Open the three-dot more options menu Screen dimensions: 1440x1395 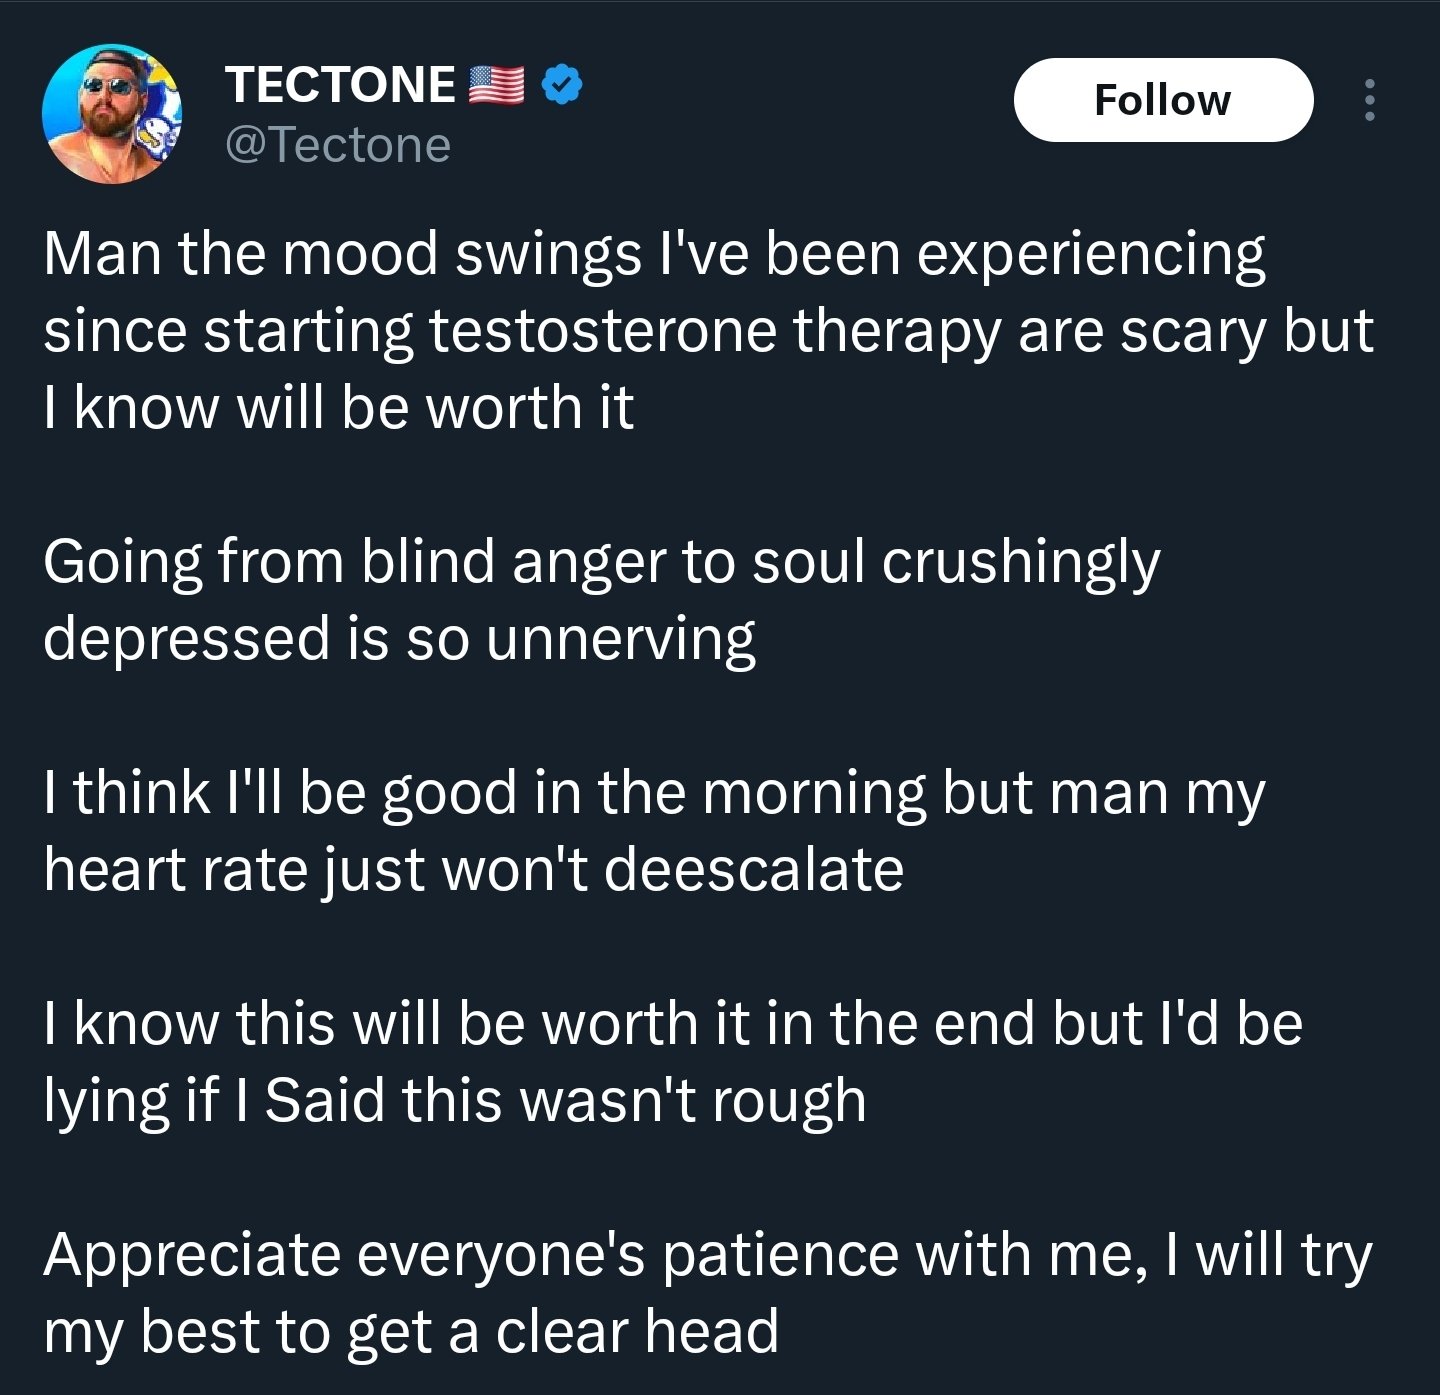[x=1370, y=100]
